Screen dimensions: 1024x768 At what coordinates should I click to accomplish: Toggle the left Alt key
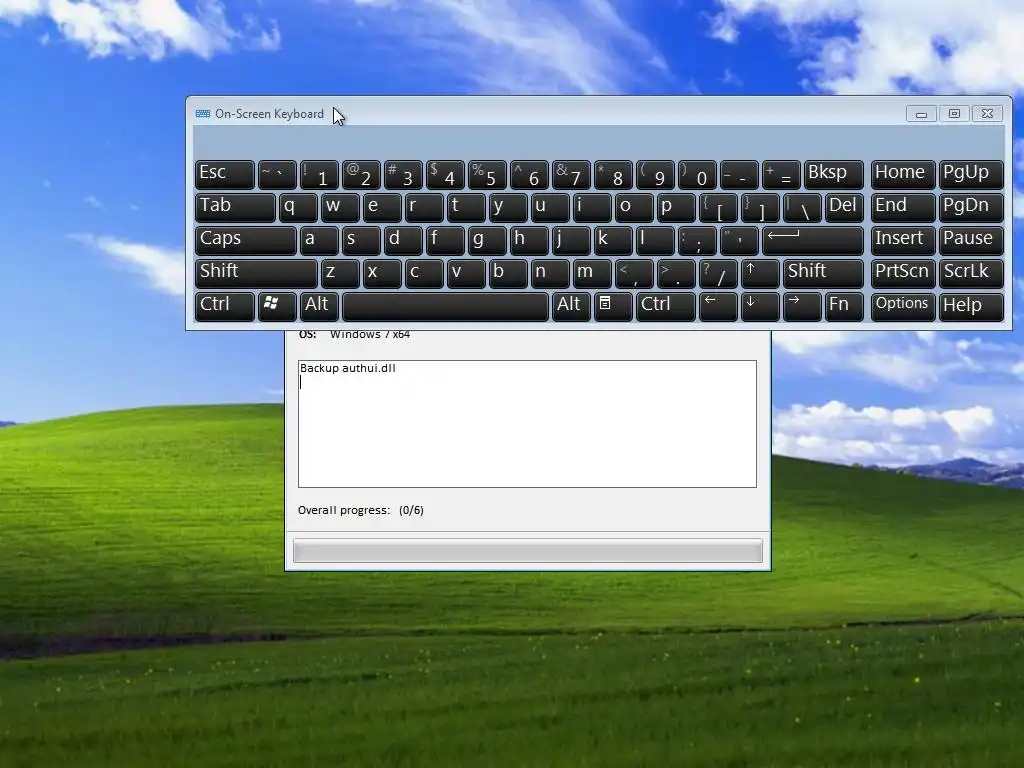click(319, 306)
